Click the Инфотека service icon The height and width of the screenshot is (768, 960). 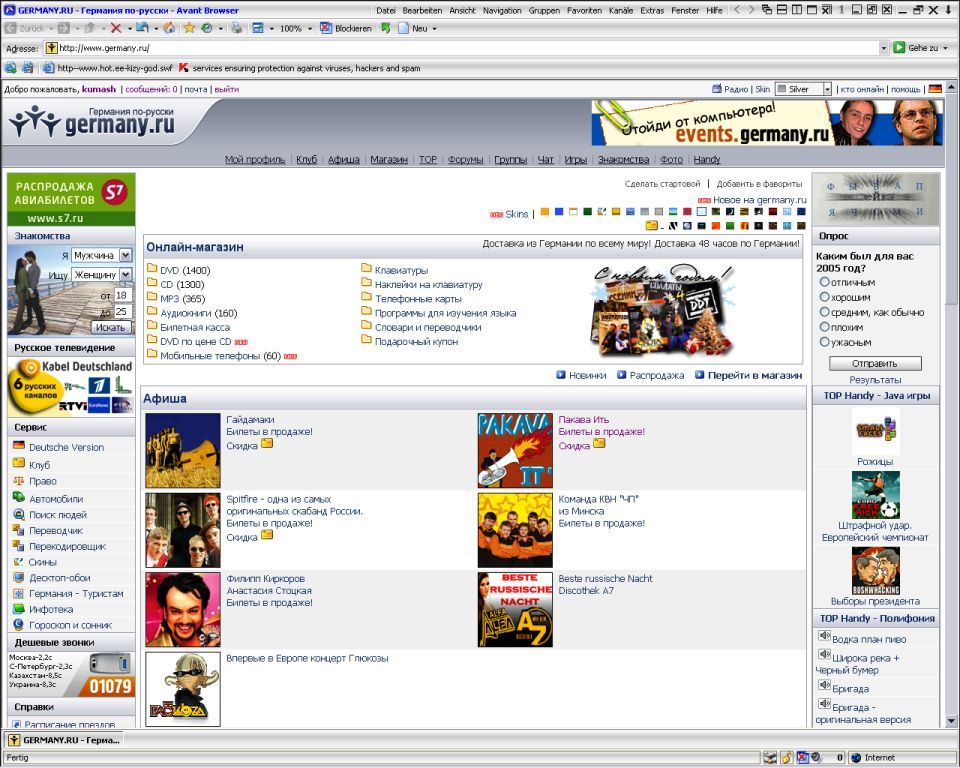pyautogui.click(x=19, y=609)
